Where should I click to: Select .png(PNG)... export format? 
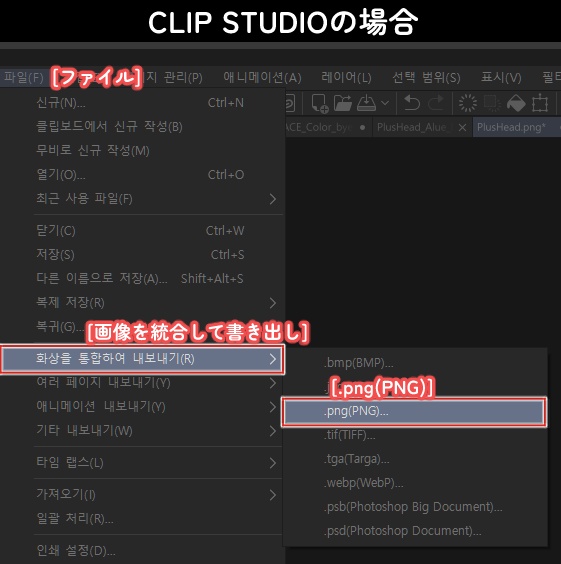point(414,411)
